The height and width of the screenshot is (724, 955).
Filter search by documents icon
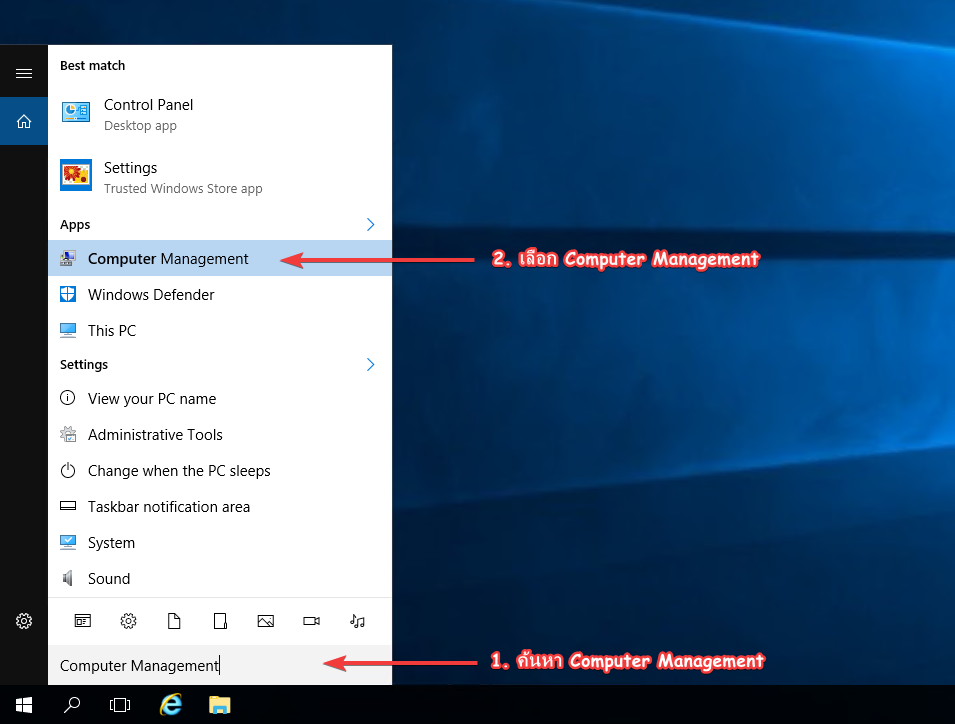click(174, 621)
